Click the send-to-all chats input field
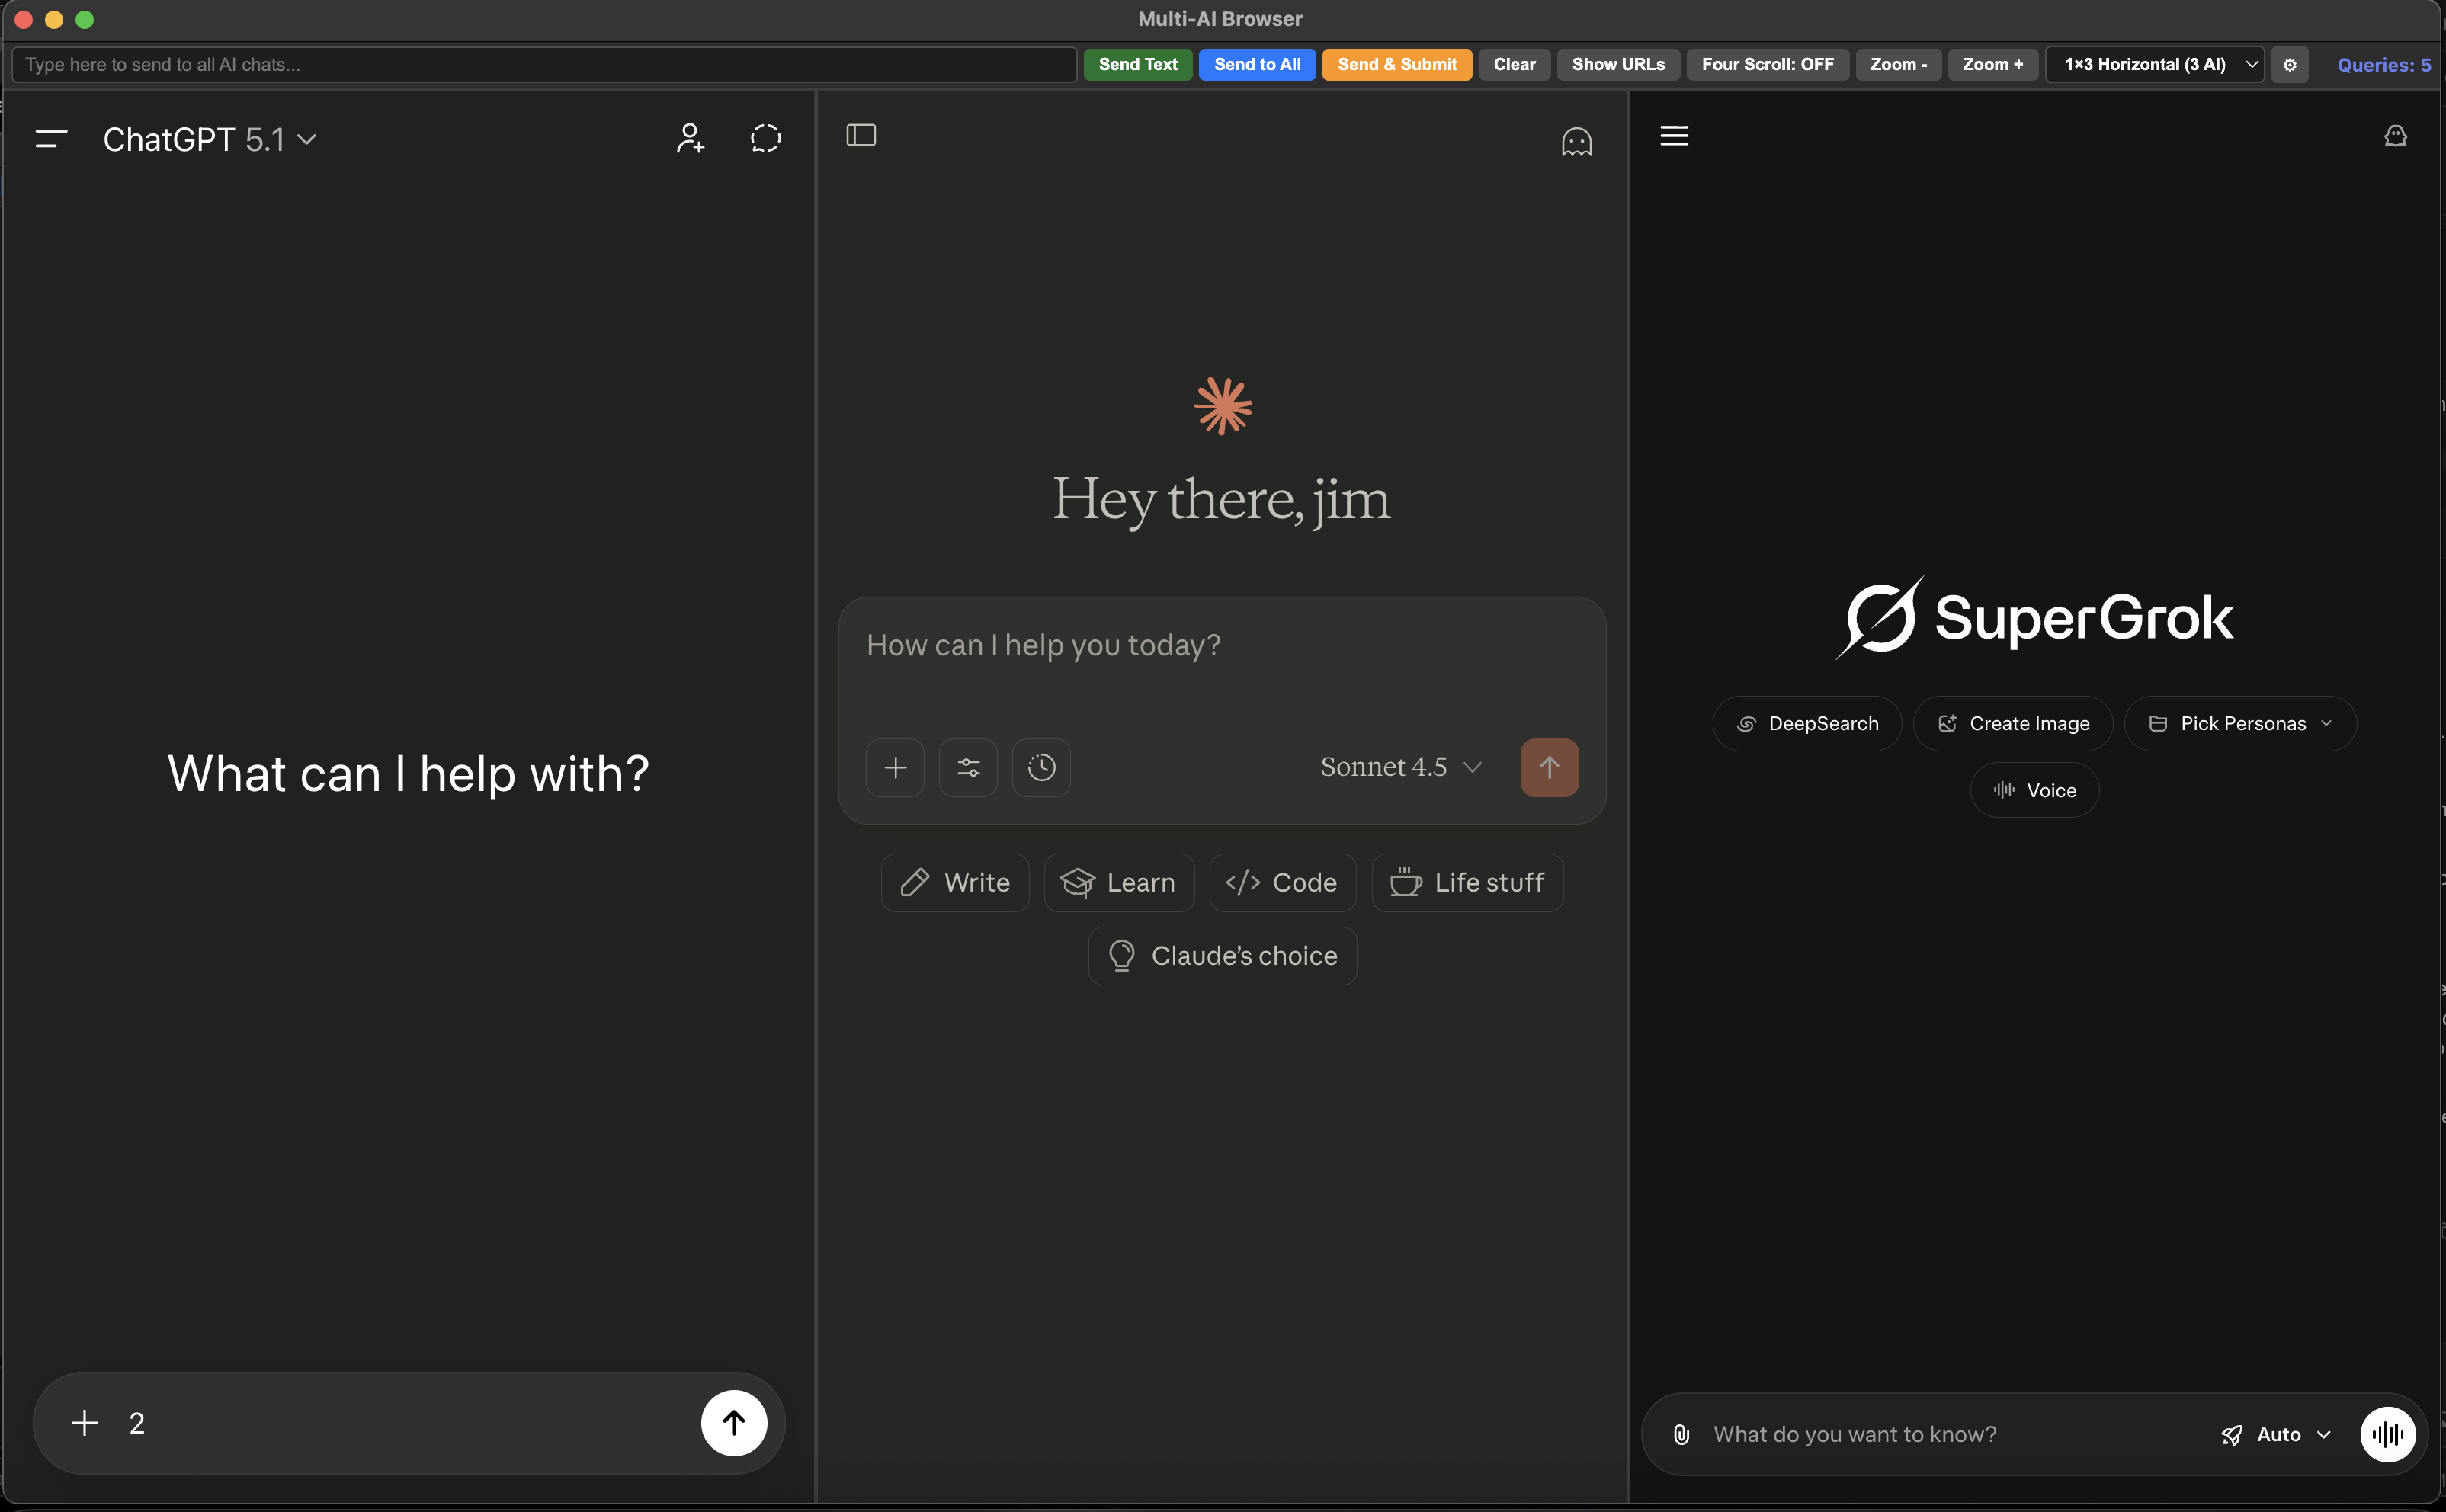This screenshot has width=2446, height=1512. pos(545,64)
